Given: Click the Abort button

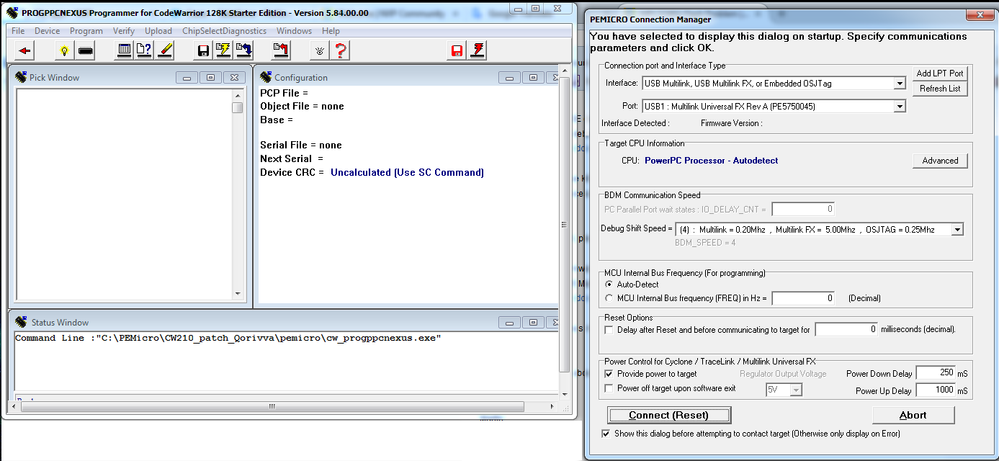Looking at the screenshot, I should click(913, 415).
